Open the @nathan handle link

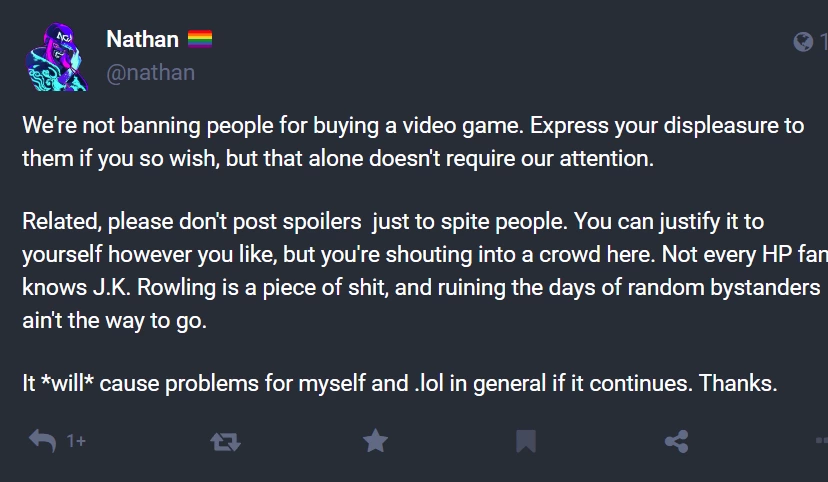point(150,73)
